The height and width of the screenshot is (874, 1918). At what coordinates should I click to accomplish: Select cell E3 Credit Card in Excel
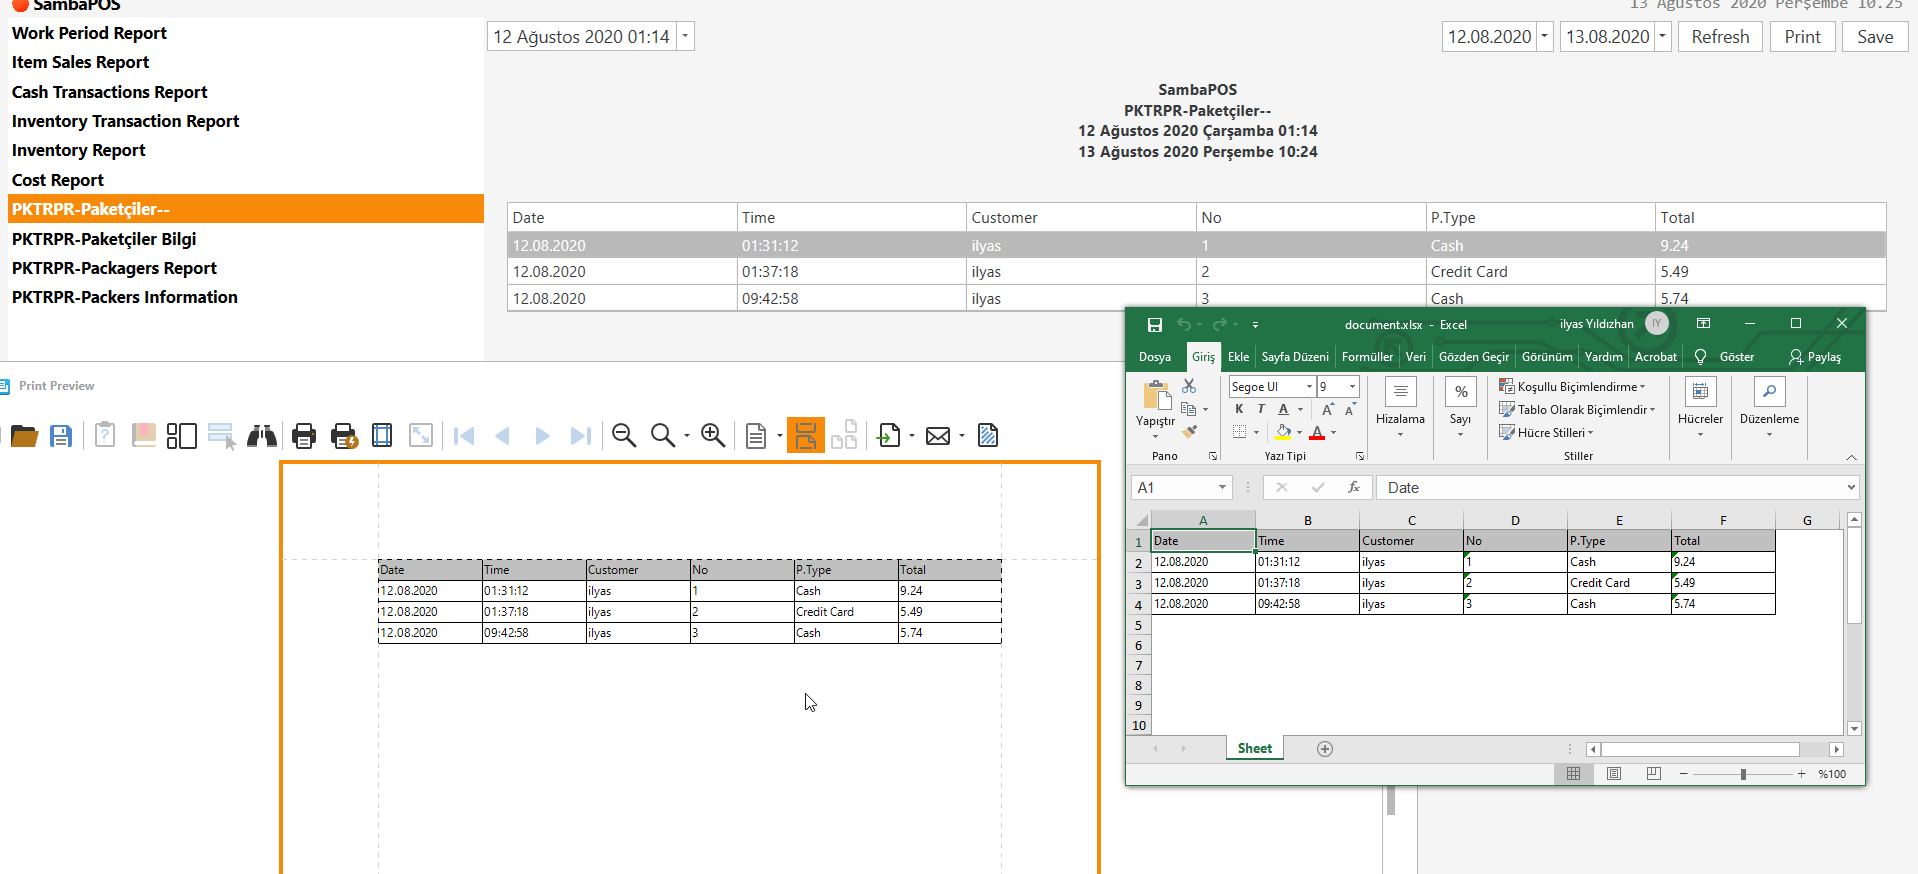[1619, 583]
